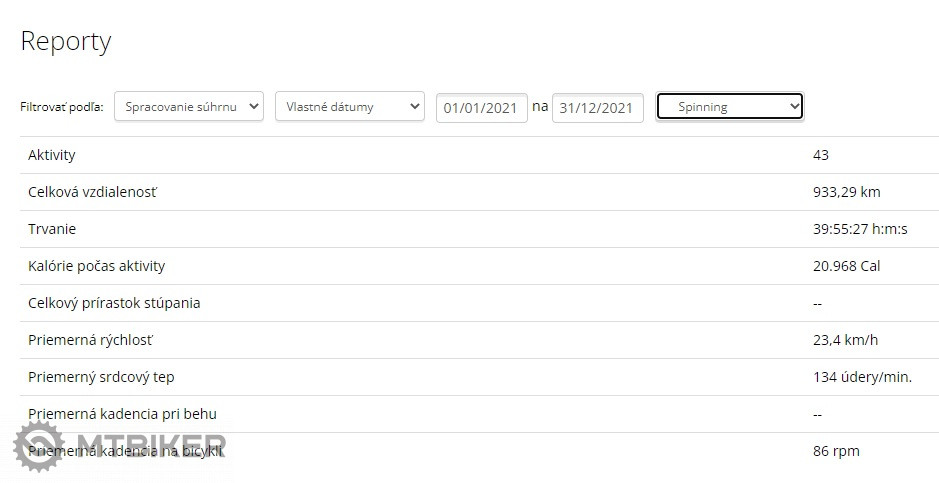
Task: Click the 39:55:27 h:m:s duration value
Action: pyautogui.click(x=860, y=229)
